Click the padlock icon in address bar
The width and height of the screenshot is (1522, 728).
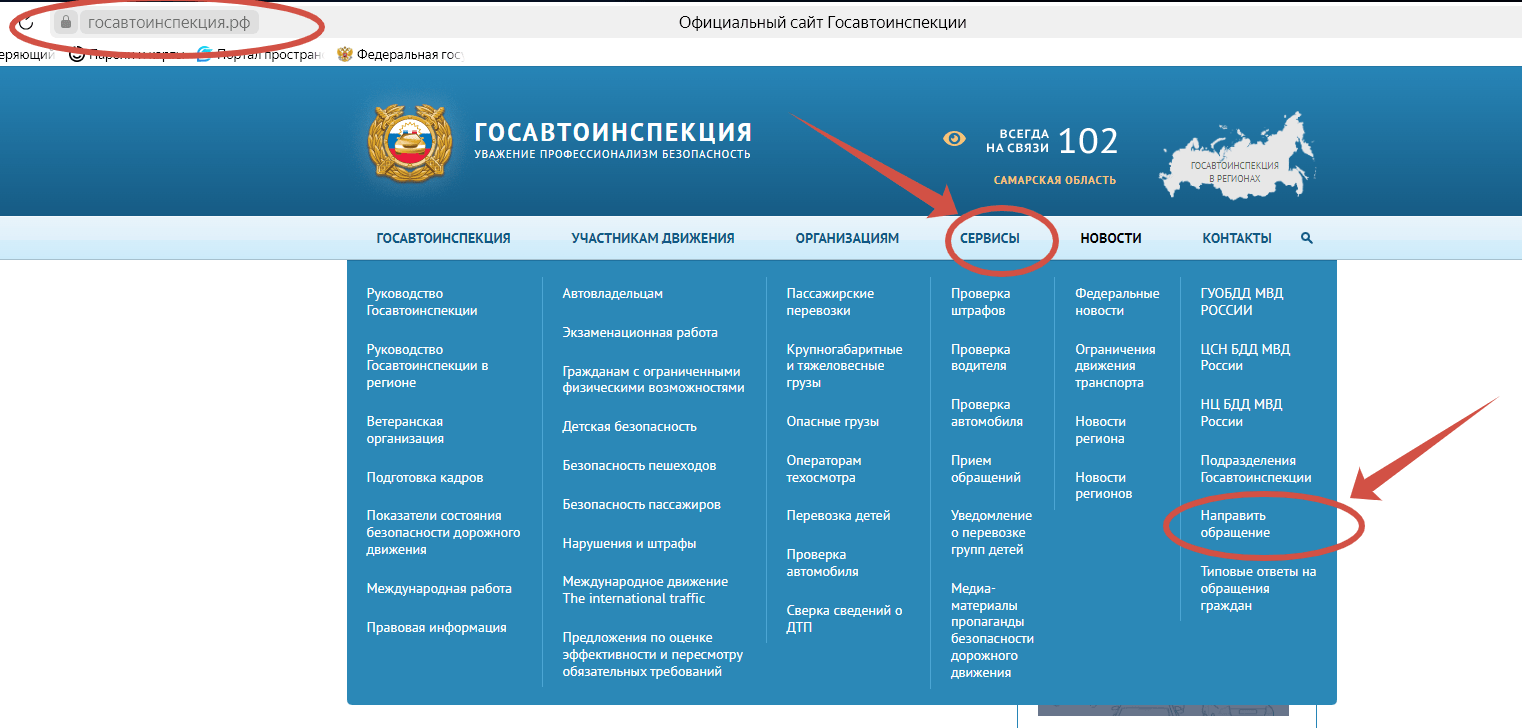[66, 22]
